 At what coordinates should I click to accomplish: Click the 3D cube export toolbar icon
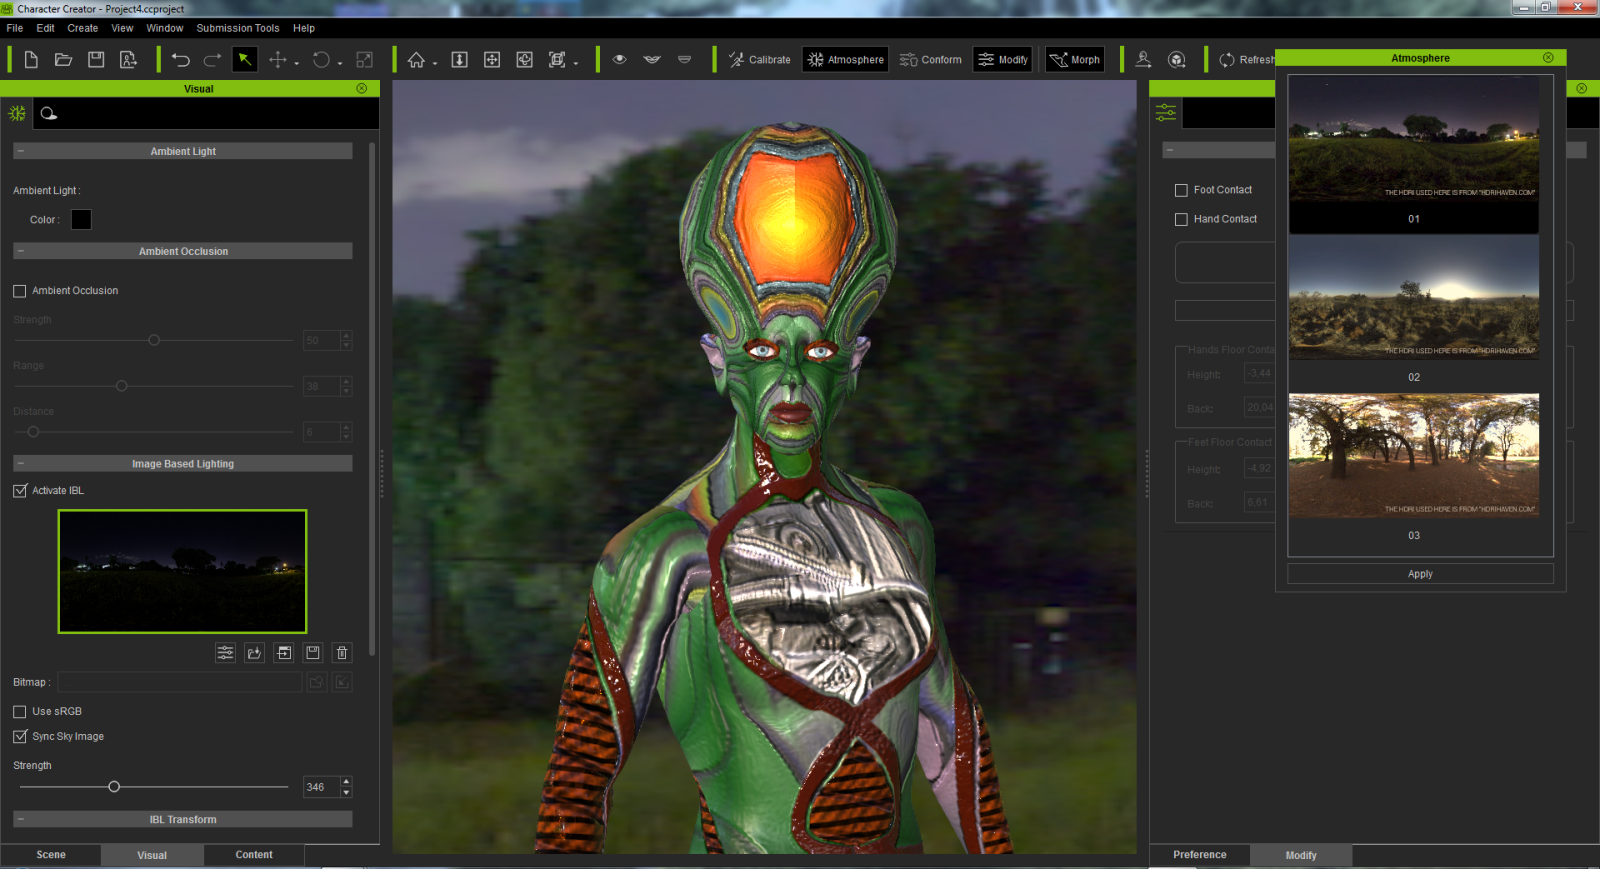(1177, 60)
